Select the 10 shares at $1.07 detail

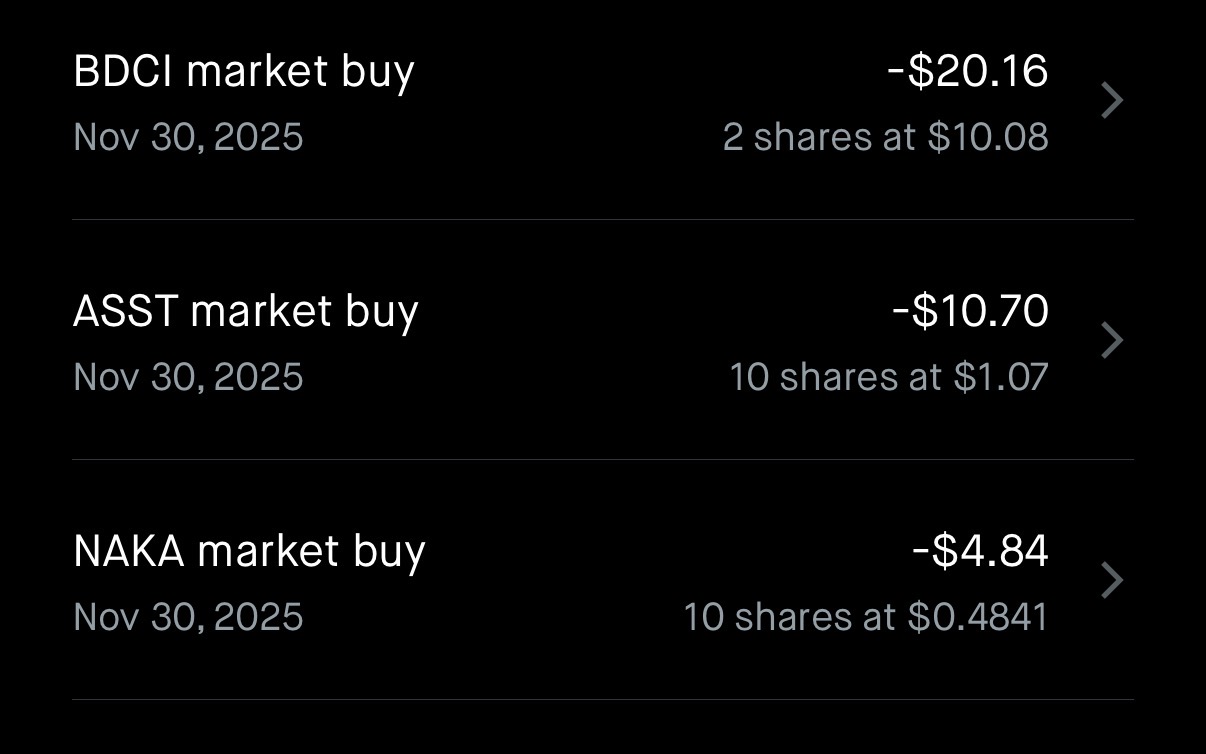click(x=889, y=377)
